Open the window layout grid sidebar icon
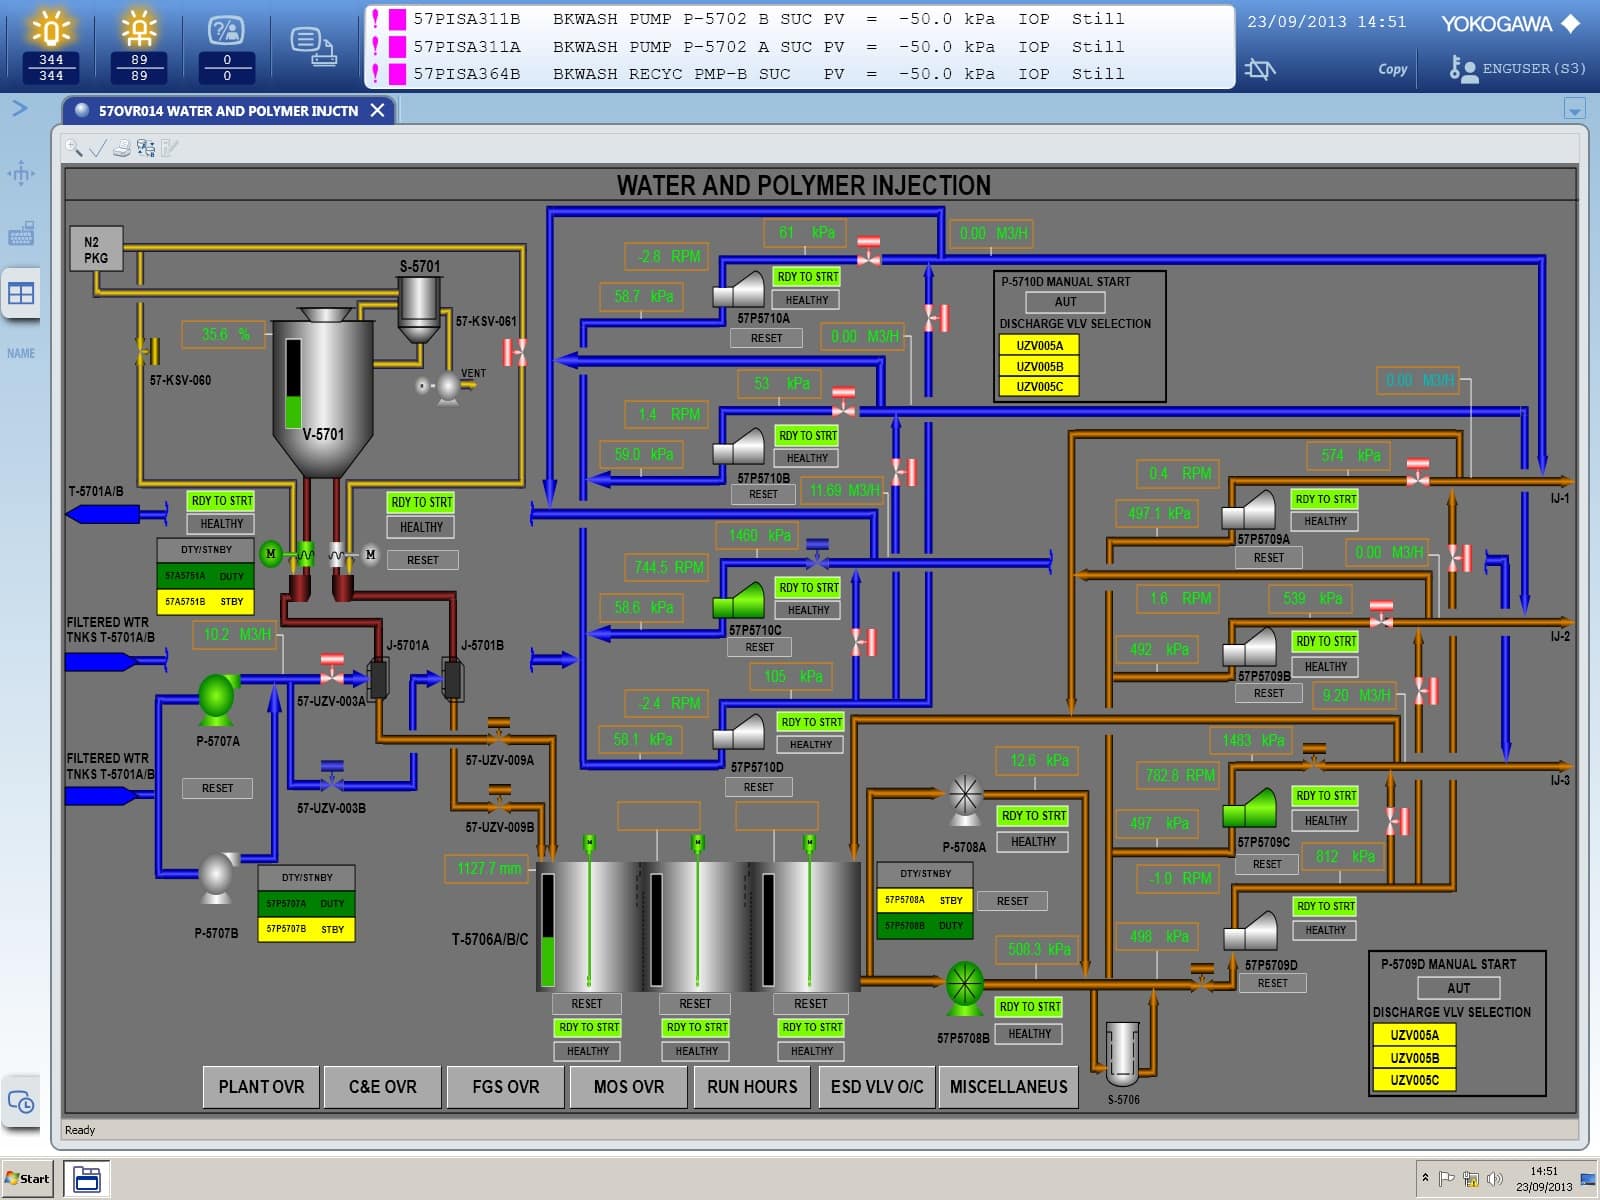The image size is (1600, 1200). click(21, 293)
